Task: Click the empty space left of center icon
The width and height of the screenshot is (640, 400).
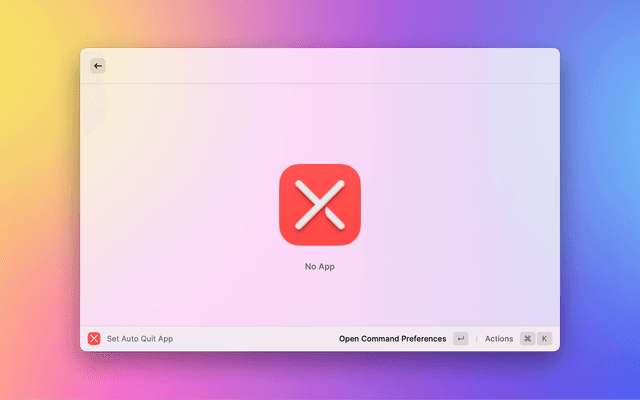Action: [x=180, y=205]
